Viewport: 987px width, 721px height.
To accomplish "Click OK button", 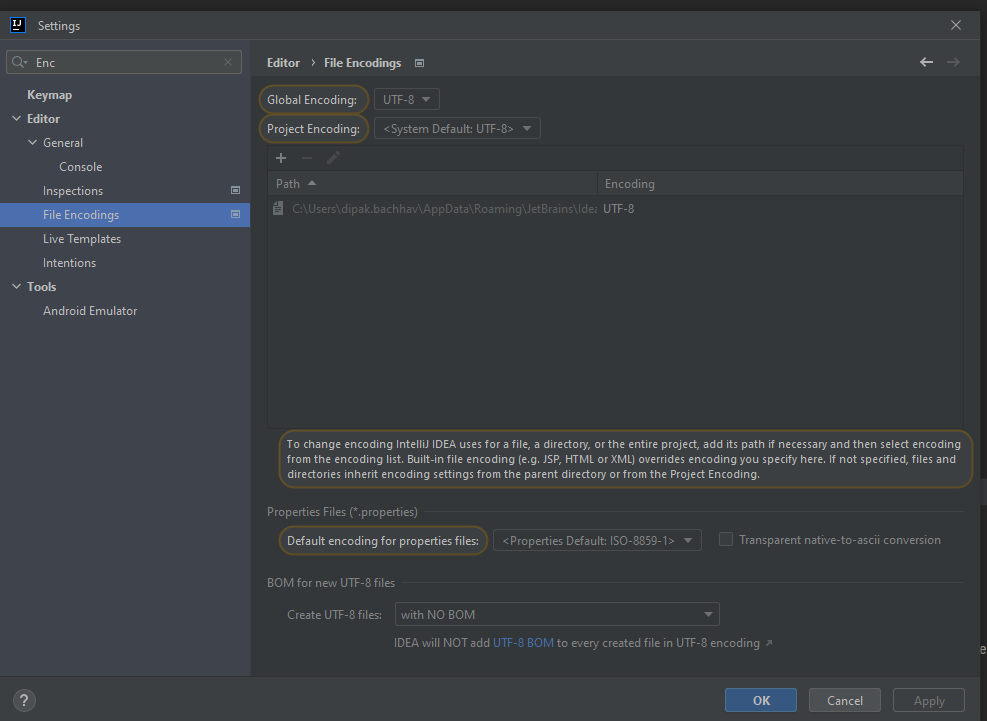I will click(x=760, y=700).
